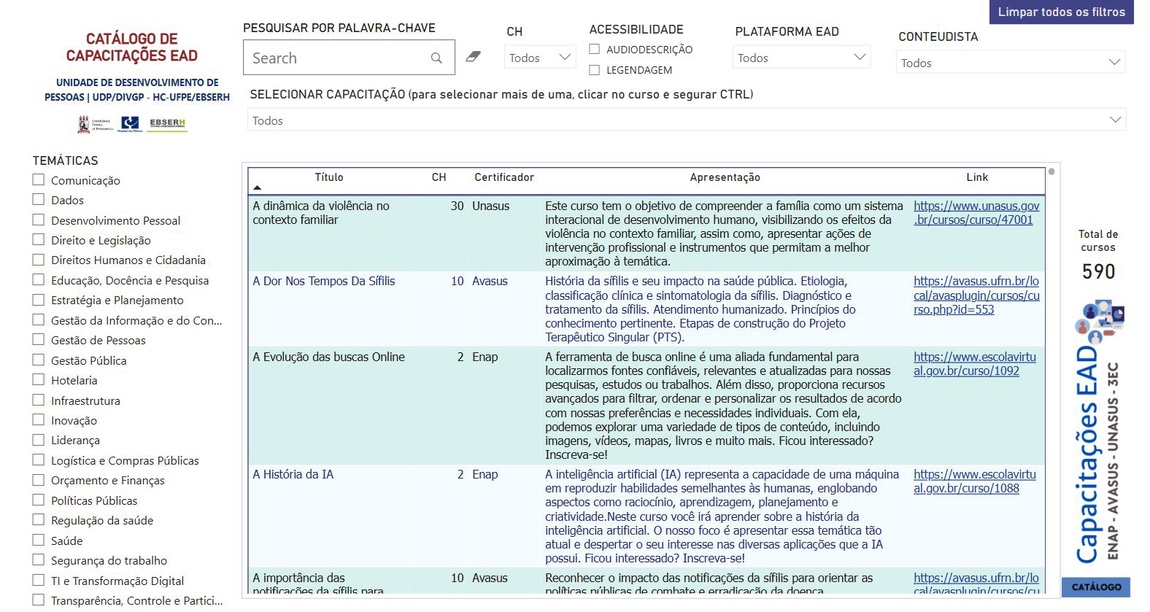Clear the search field using the eraser icon

click(x=472, y=57)
